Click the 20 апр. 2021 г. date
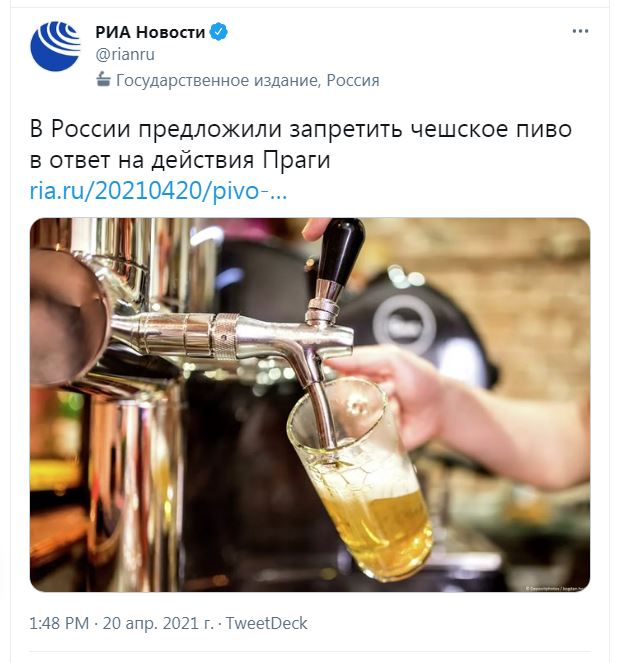620x663 pixels. [158, 623]
